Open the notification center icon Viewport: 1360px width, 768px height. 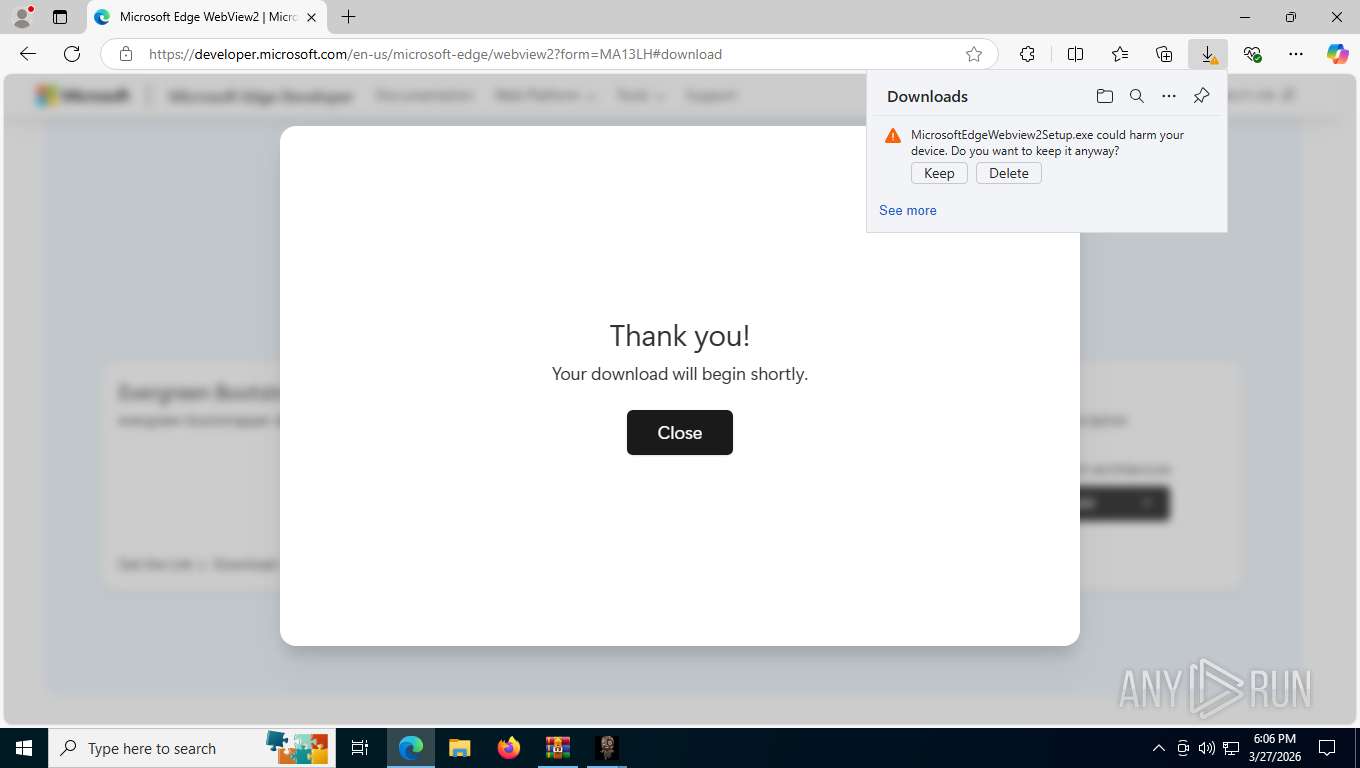(1327, 748)
